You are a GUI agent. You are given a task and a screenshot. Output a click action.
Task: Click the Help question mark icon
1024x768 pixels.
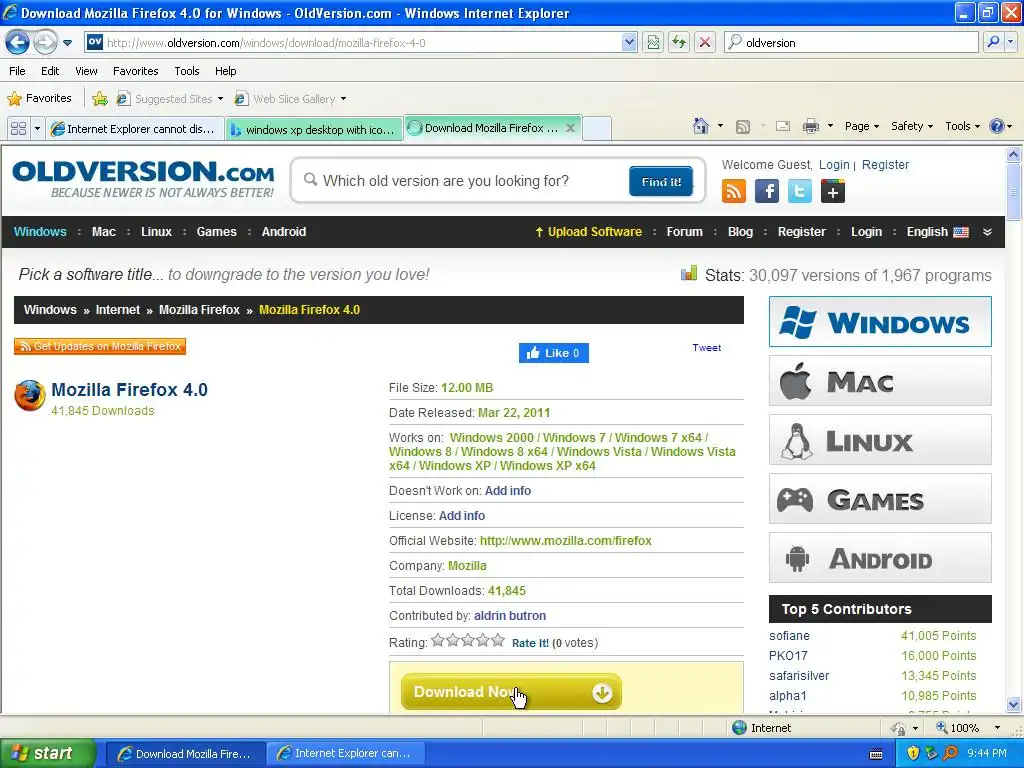pyautogui.click(x=997, y=126)
